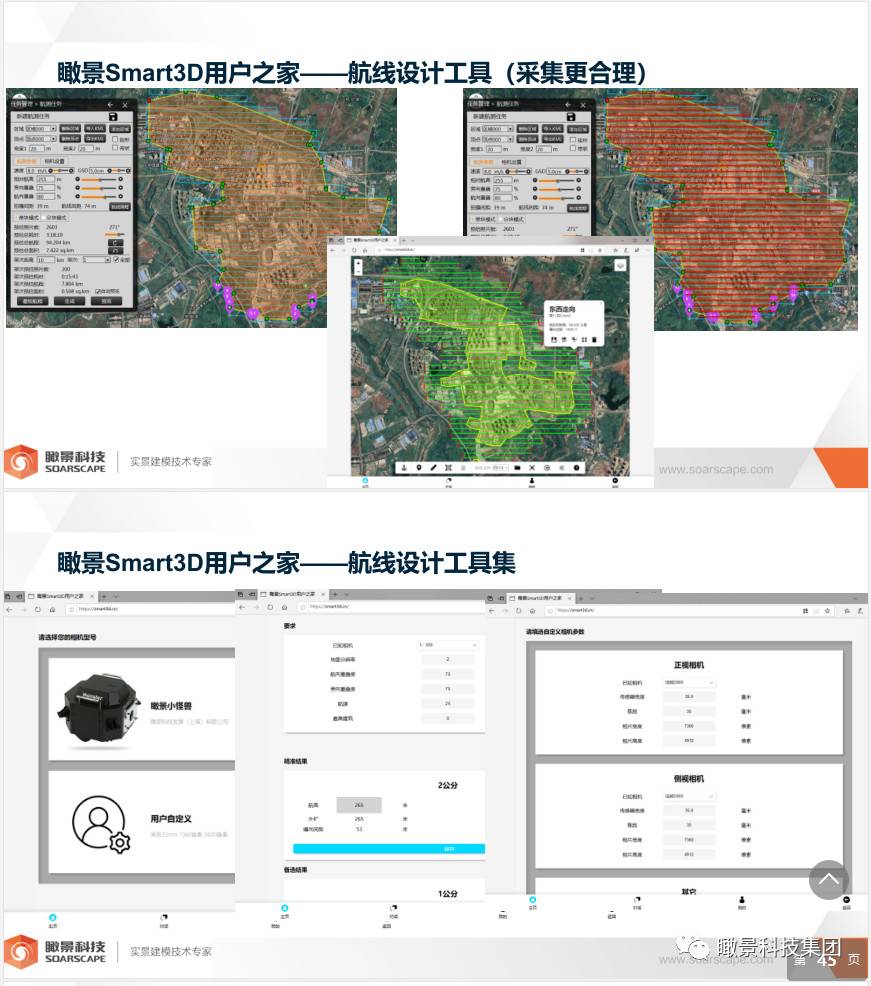Select the 分块模式 radio in left panel

click(43, 218)
